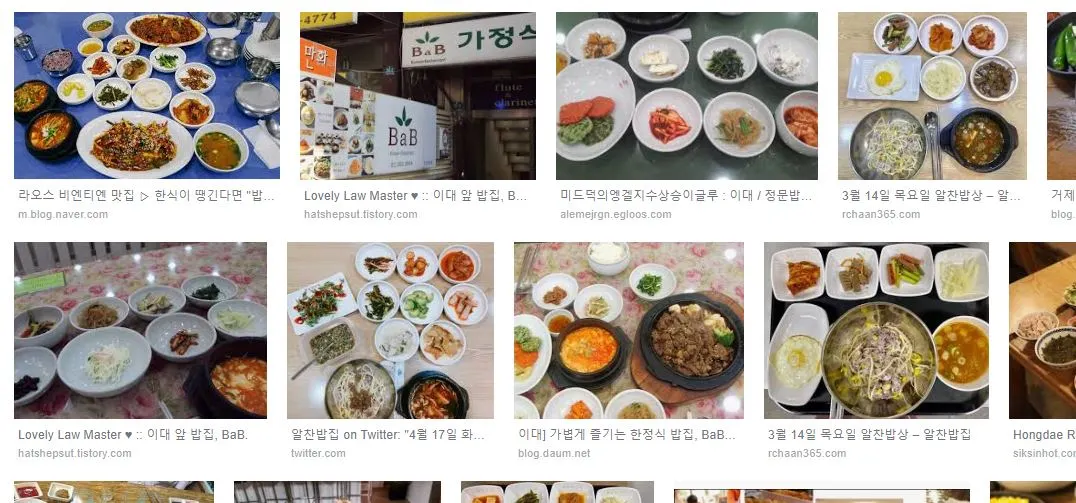Open the blue-tablecloth Korean feast photo
Viewport: 1076px width, 503px height.
click(147, 95)
